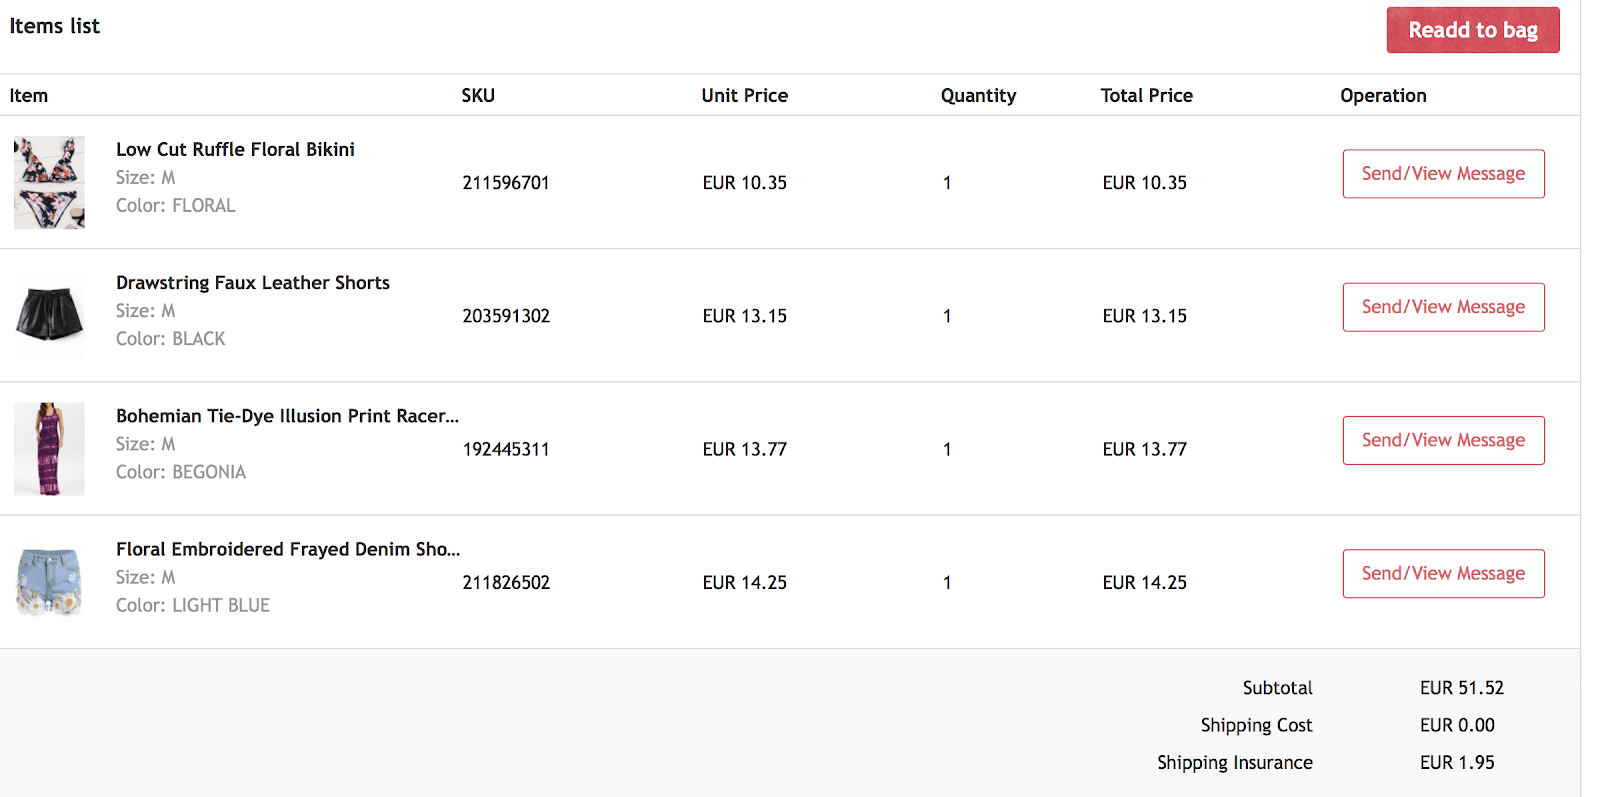Click SKU number 211826502

tap(506, 582)
